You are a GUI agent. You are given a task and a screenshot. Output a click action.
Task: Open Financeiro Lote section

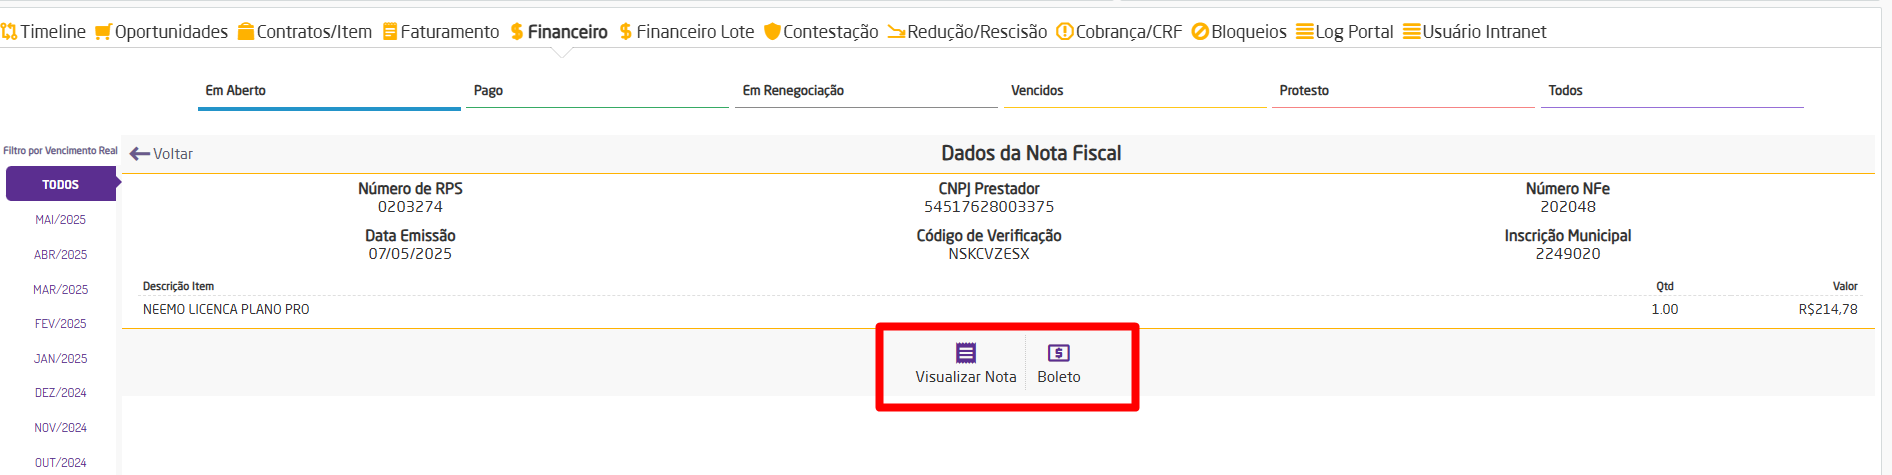coord(686,32)
